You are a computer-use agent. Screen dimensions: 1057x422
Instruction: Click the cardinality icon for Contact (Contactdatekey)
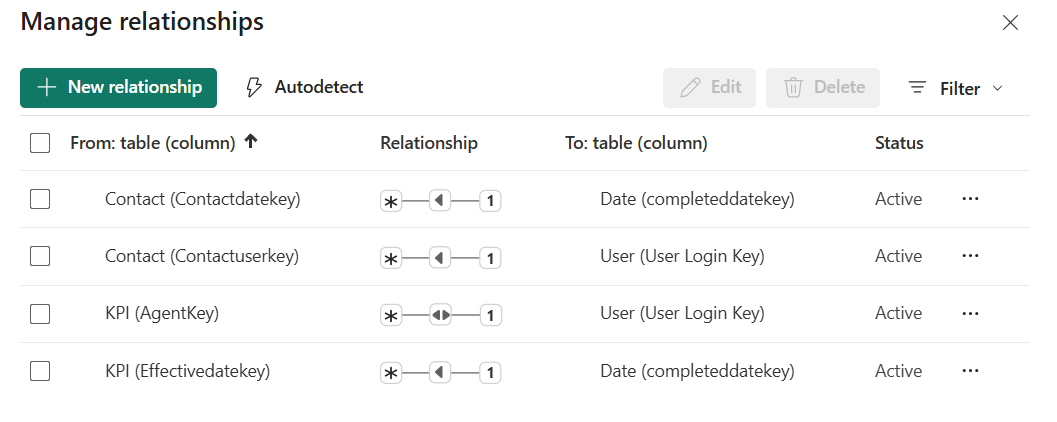click(441, 200)
